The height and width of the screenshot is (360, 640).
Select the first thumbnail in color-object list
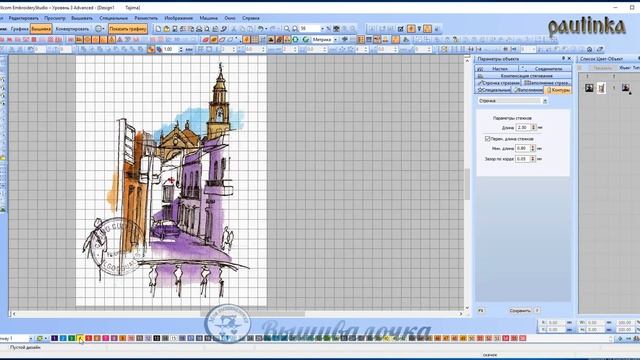pos(589,88)
